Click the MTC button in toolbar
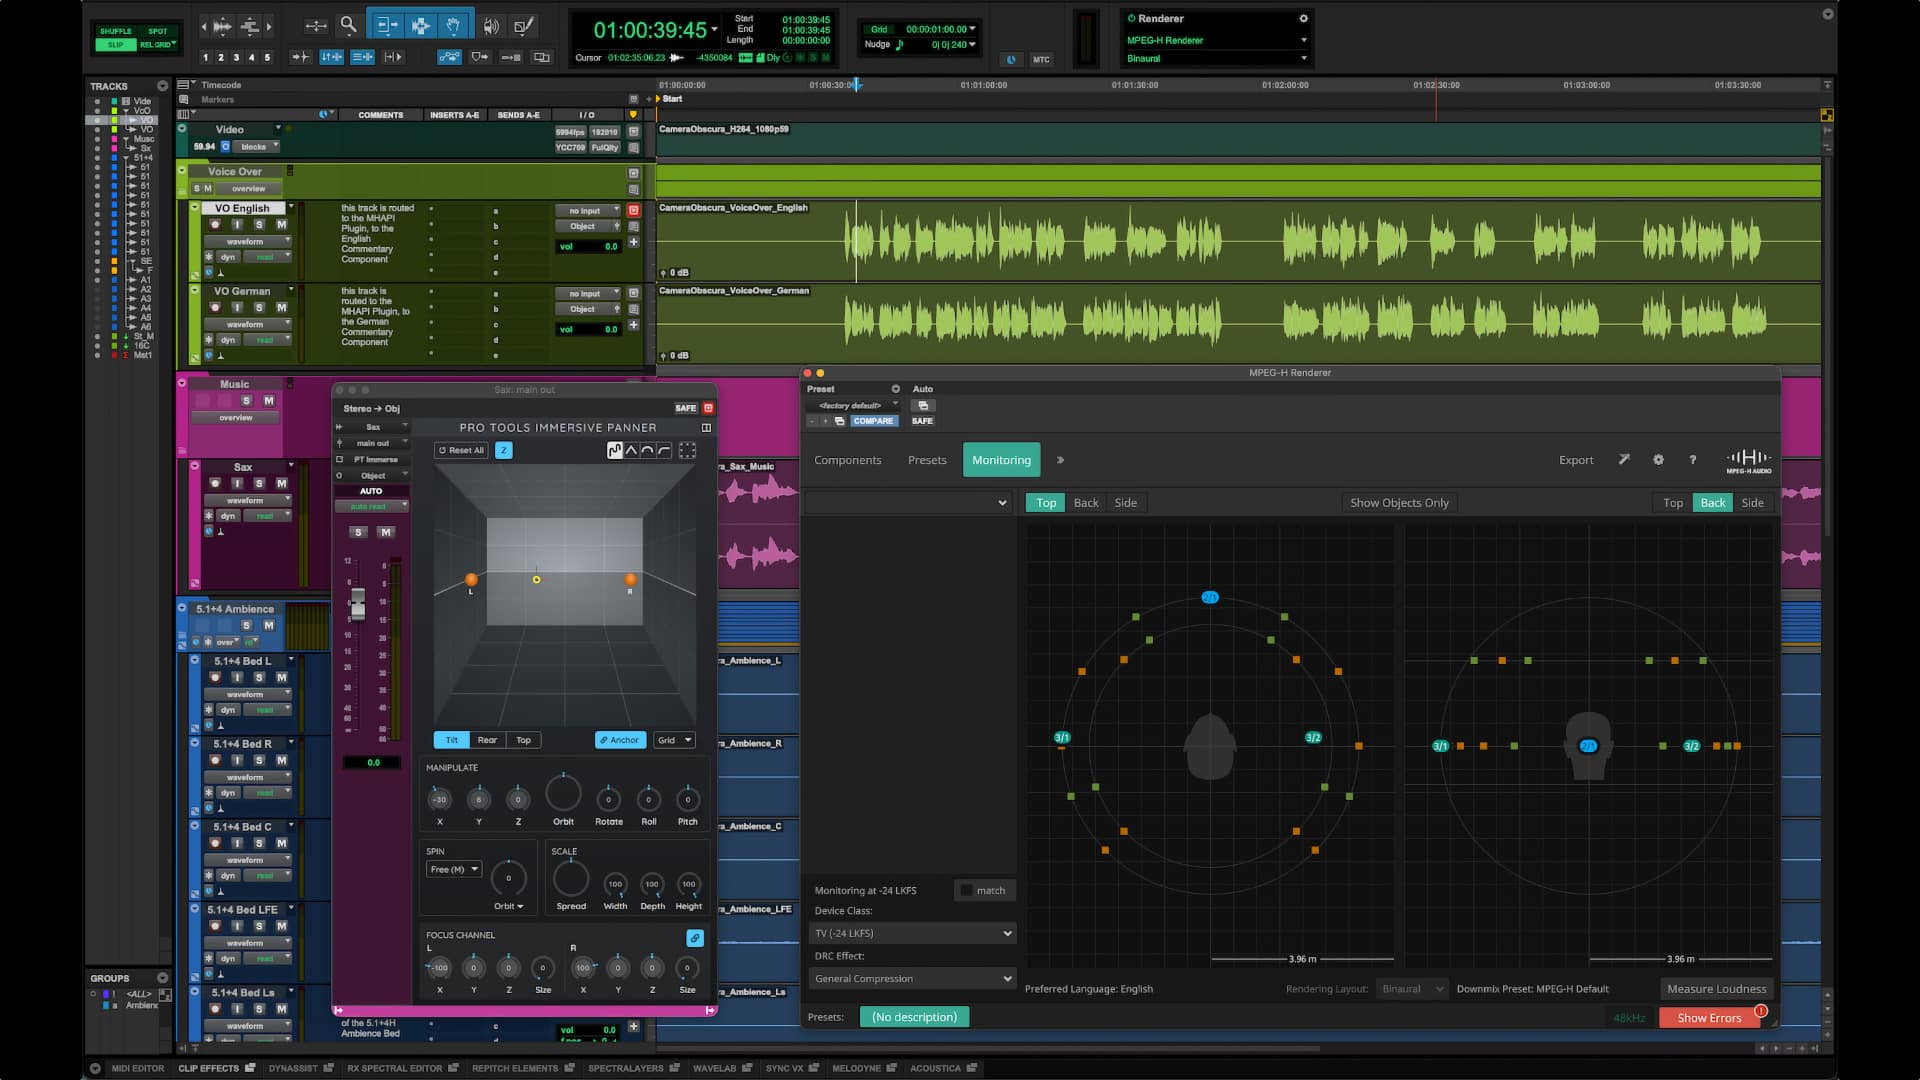The width and height of the screenshot is (1920, 1080). pyautogui.click(x=1041, y=59)
